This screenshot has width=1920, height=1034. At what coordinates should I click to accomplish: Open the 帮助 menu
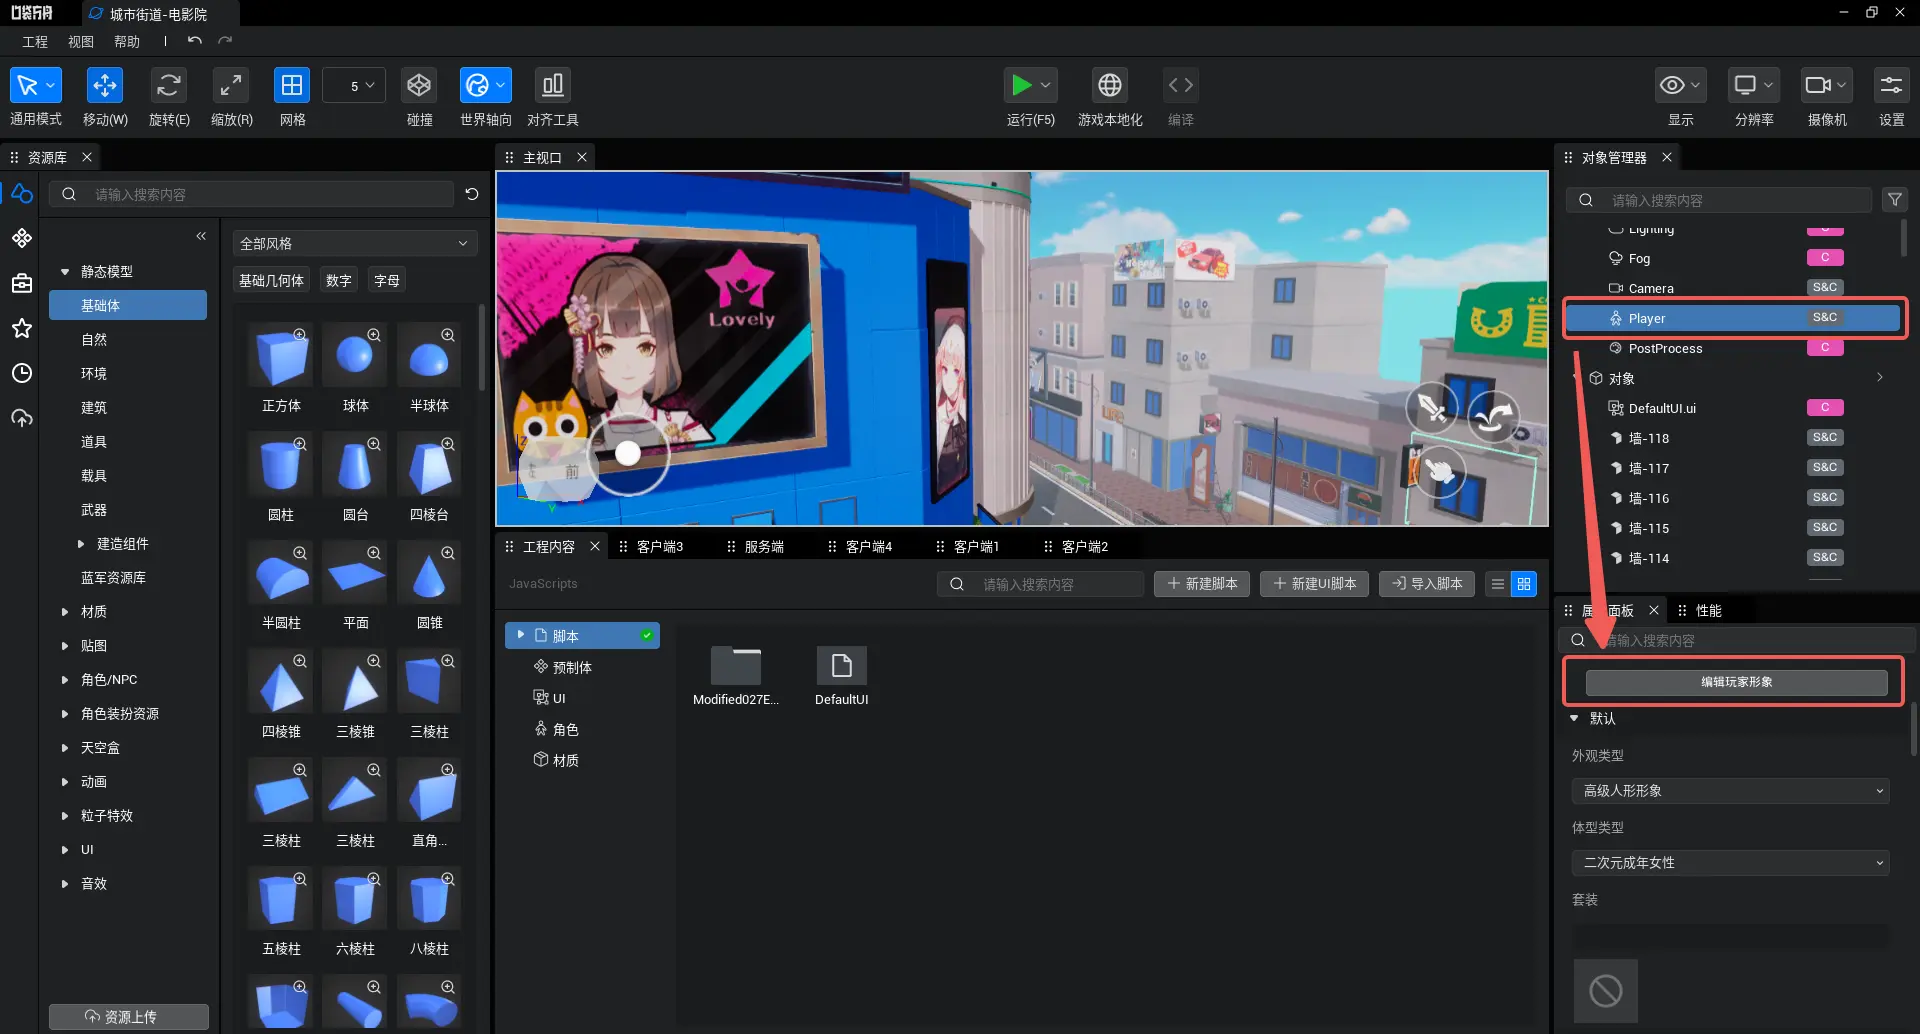tap(127, 41)
